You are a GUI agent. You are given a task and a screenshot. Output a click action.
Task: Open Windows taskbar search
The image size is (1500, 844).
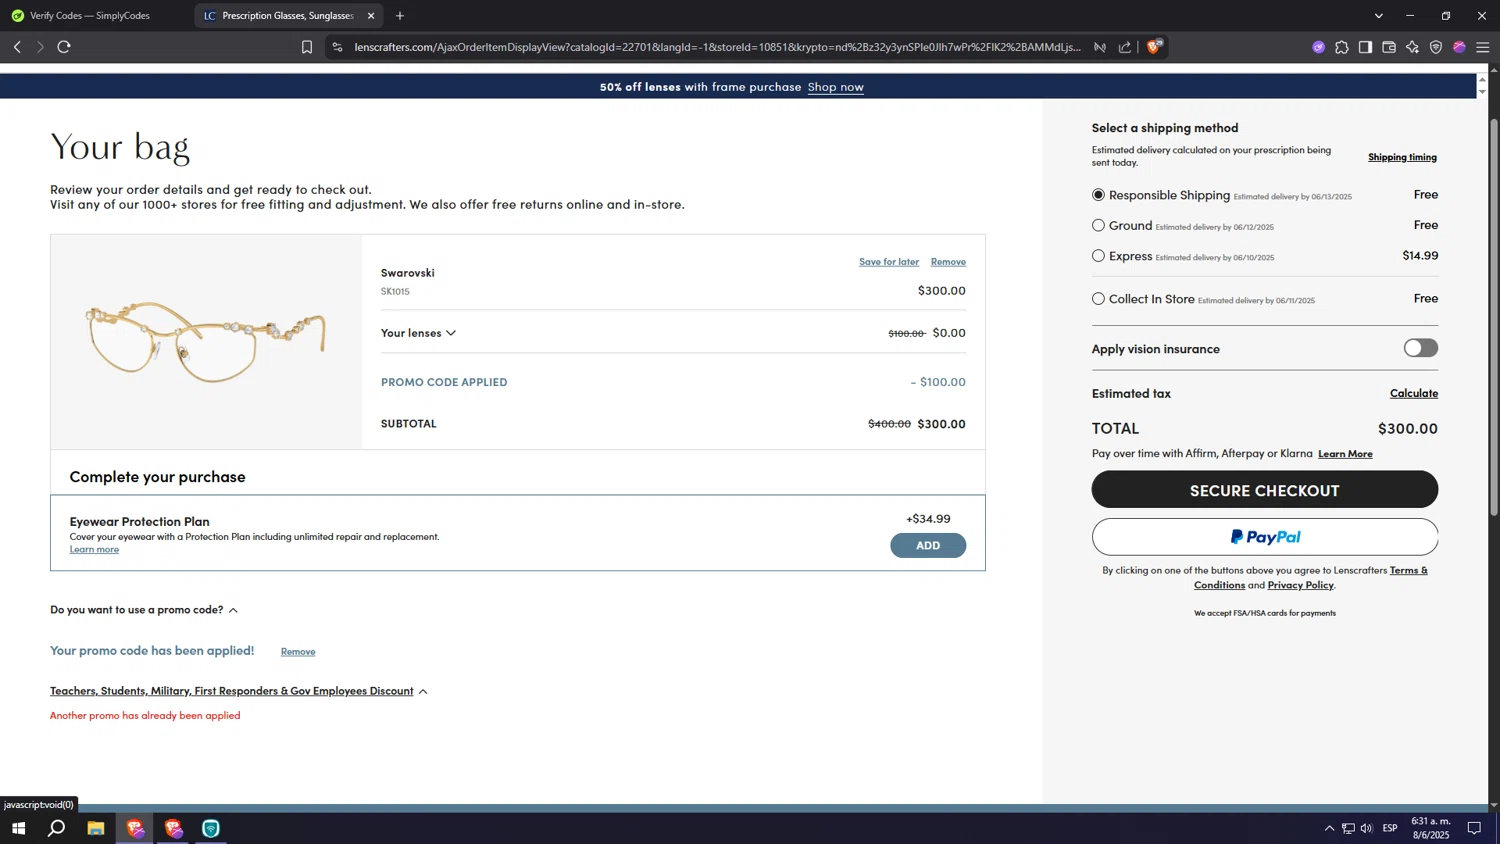coord(57,828)
